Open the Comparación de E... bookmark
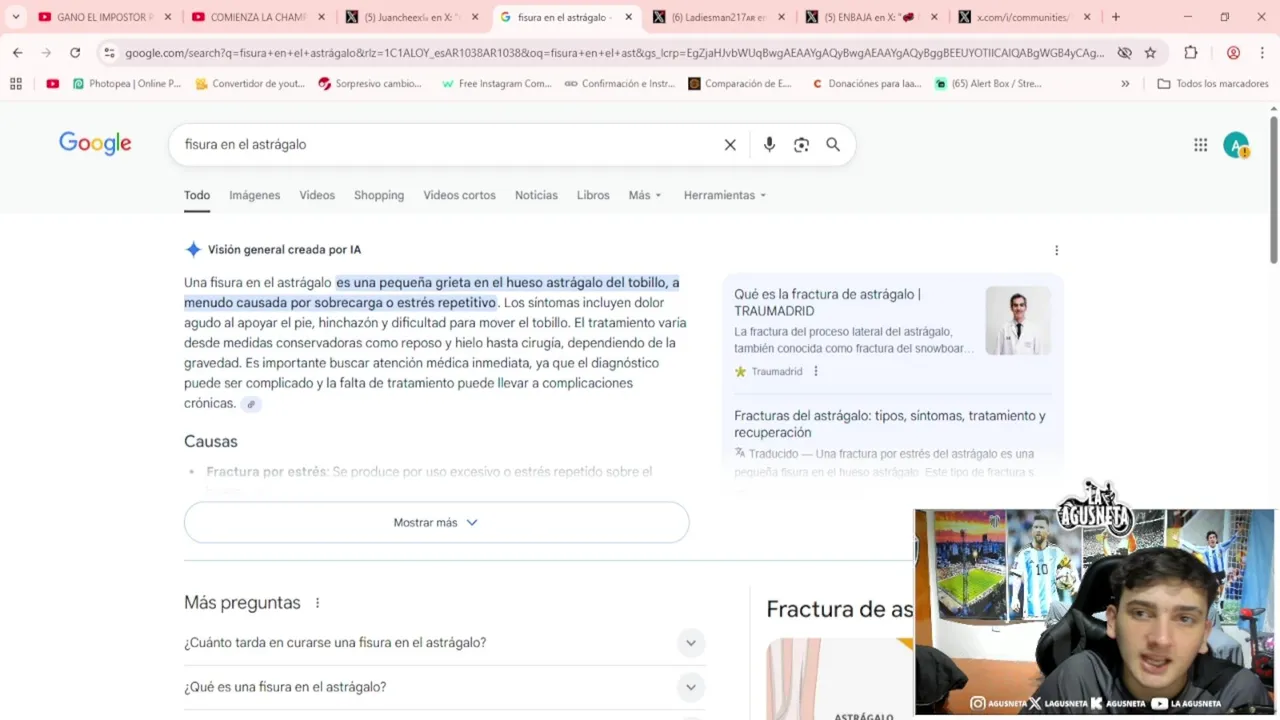Viewport: 1280px width, 720px height. pos(740,84)
